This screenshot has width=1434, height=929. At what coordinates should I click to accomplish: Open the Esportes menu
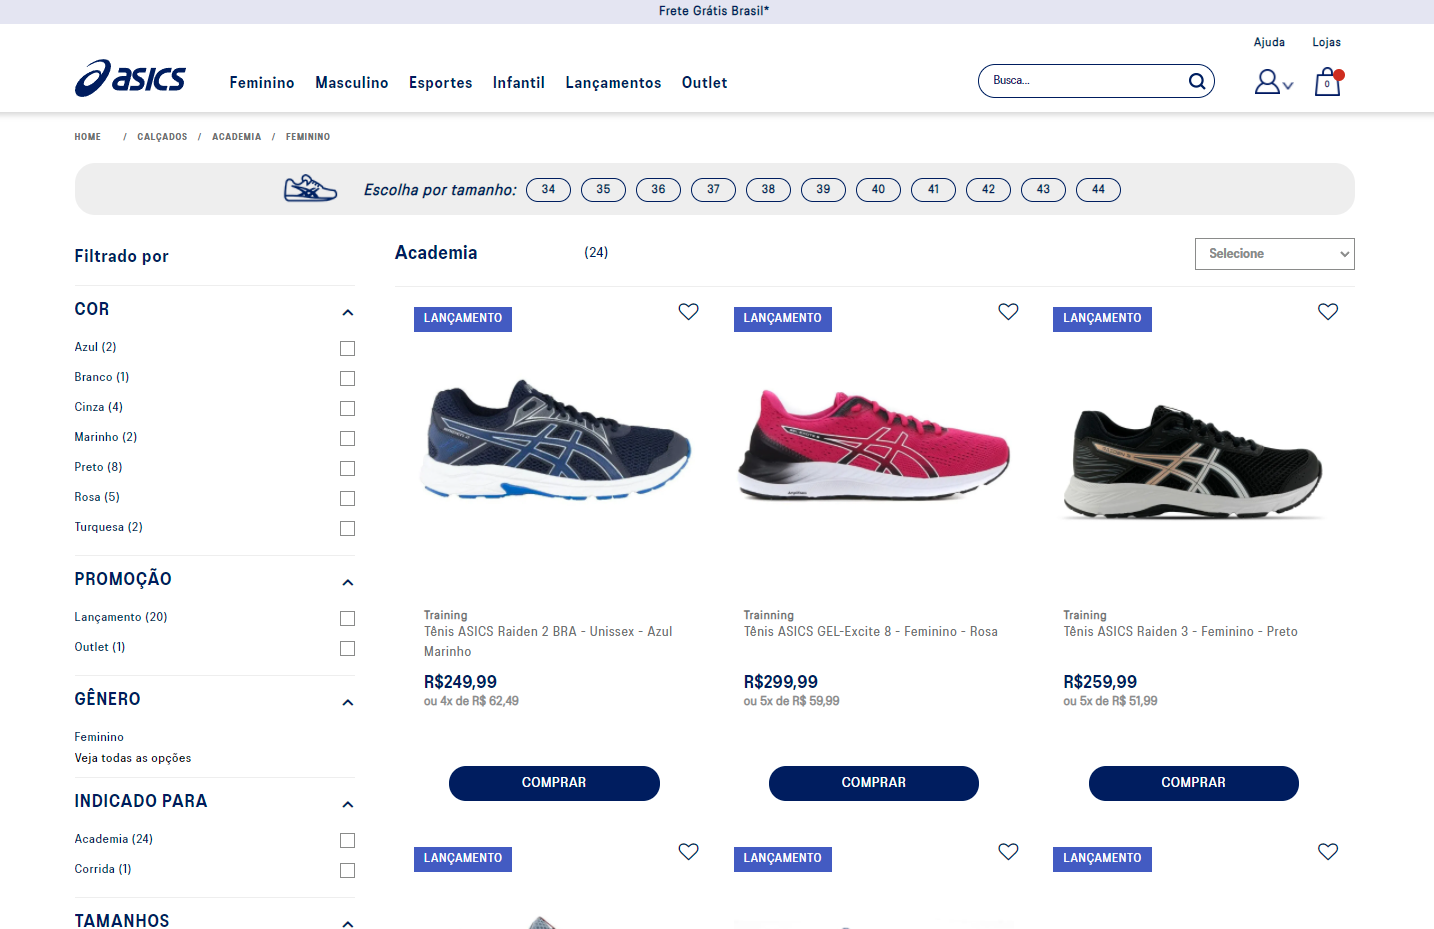coord(441,83)
